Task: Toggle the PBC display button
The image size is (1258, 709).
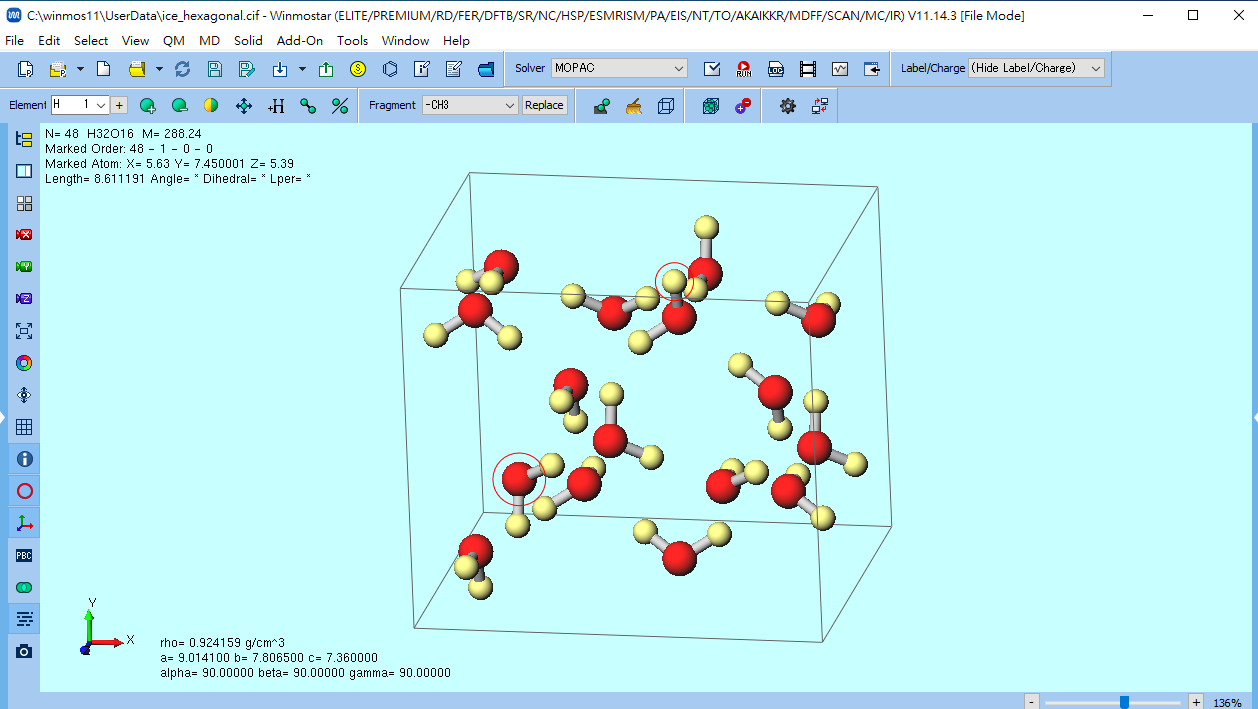Action: click(24, 555)
